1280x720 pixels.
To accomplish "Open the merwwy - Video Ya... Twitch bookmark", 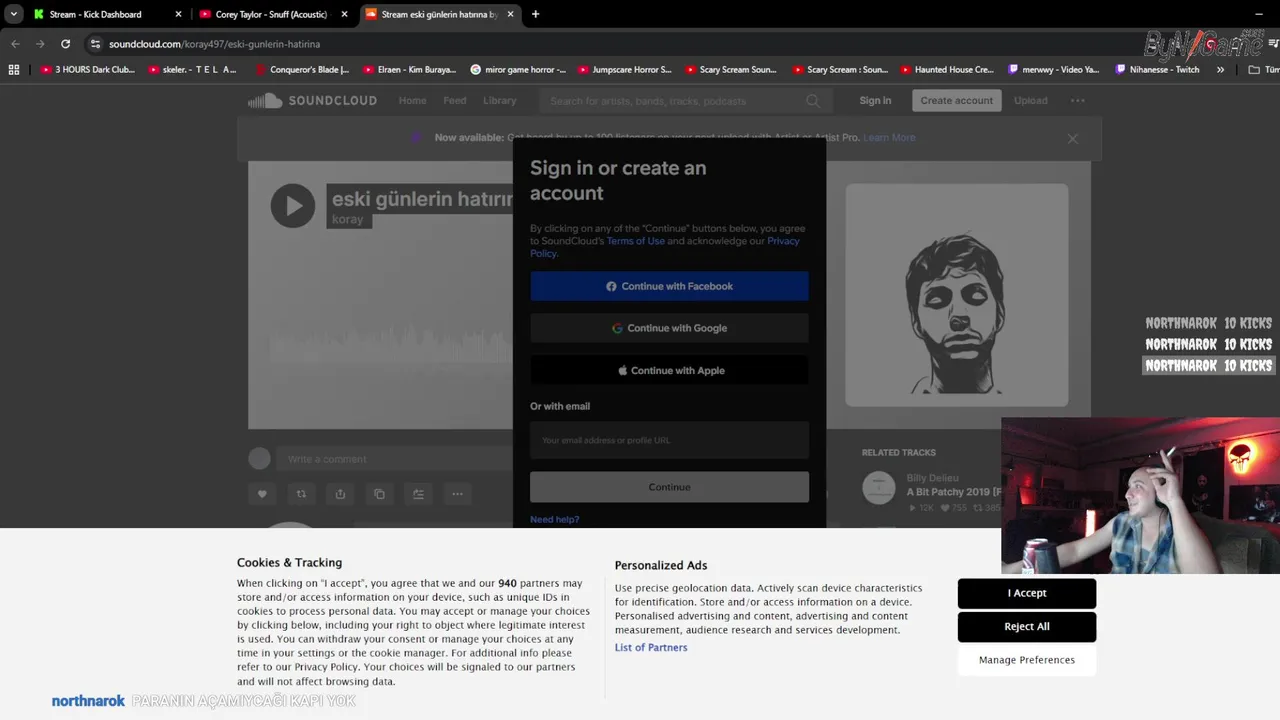I will (1054, 70).
